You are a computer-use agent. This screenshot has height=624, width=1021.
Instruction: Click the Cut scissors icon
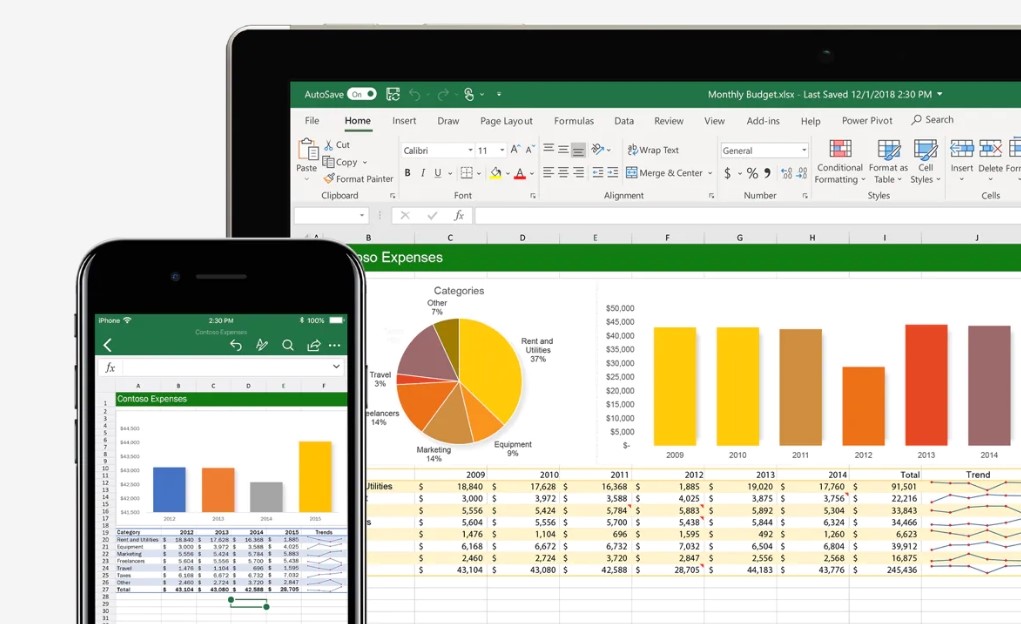click(328, 145)
